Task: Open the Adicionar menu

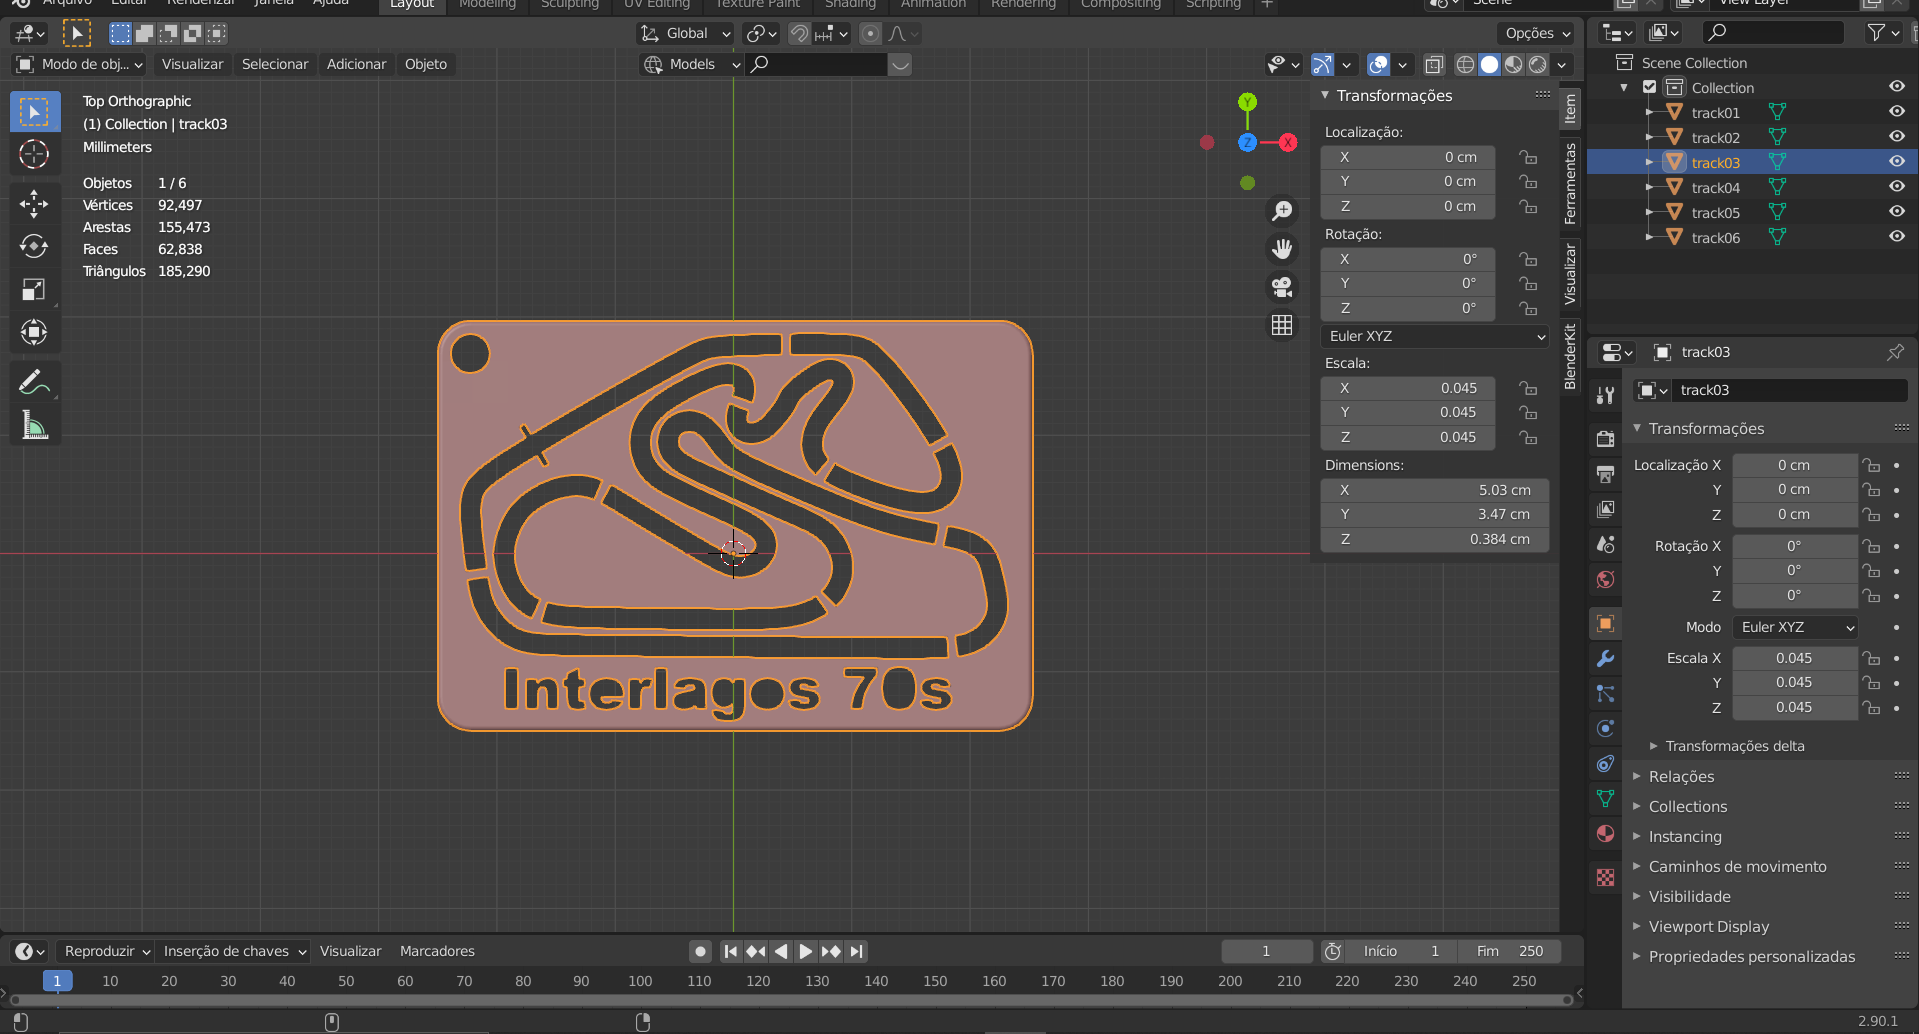Action: pyautogui.click(x=356, y=64)
